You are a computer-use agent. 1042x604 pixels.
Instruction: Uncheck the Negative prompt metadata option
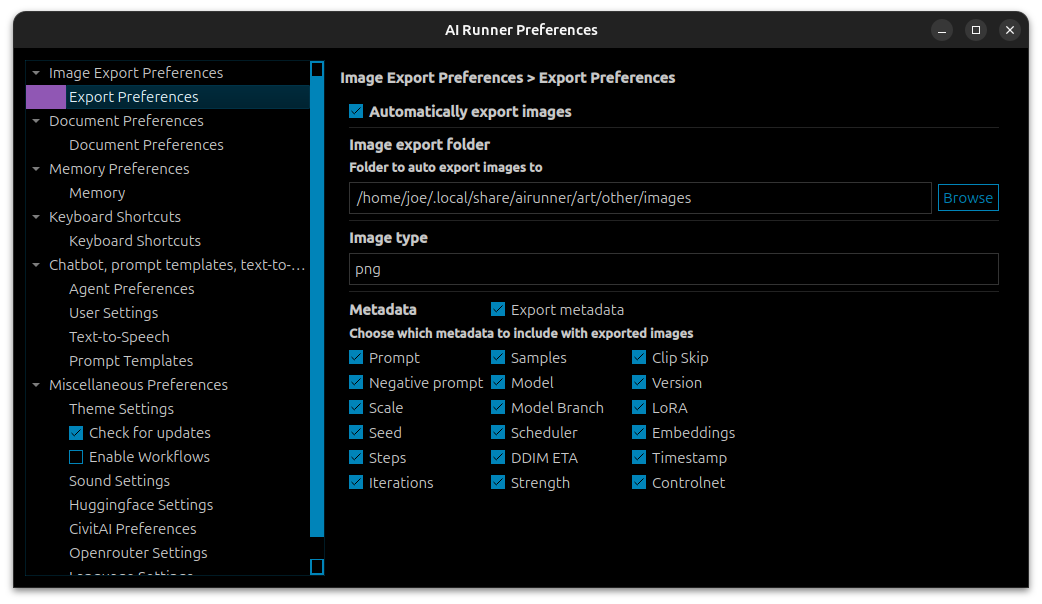click(x=356, y=383)
